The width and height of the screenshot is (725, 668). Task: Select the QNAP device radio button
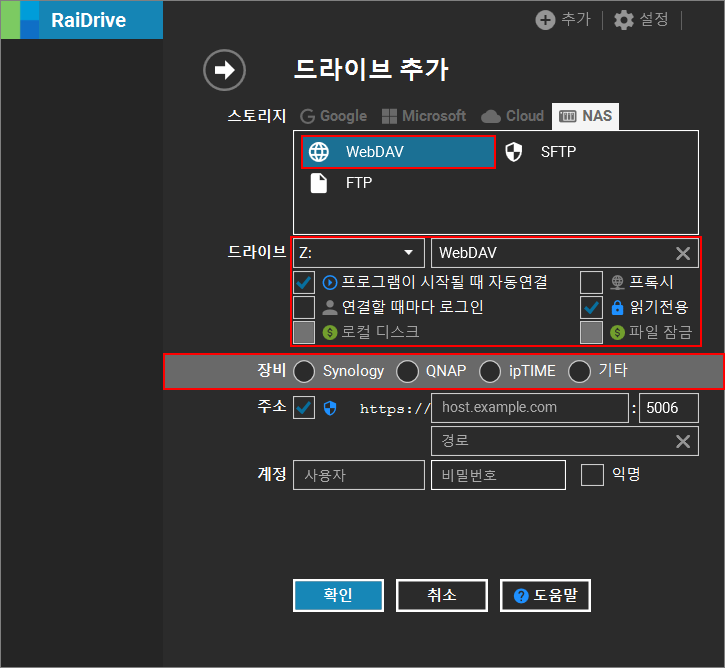pyautogui.click(x=407, y=371)
